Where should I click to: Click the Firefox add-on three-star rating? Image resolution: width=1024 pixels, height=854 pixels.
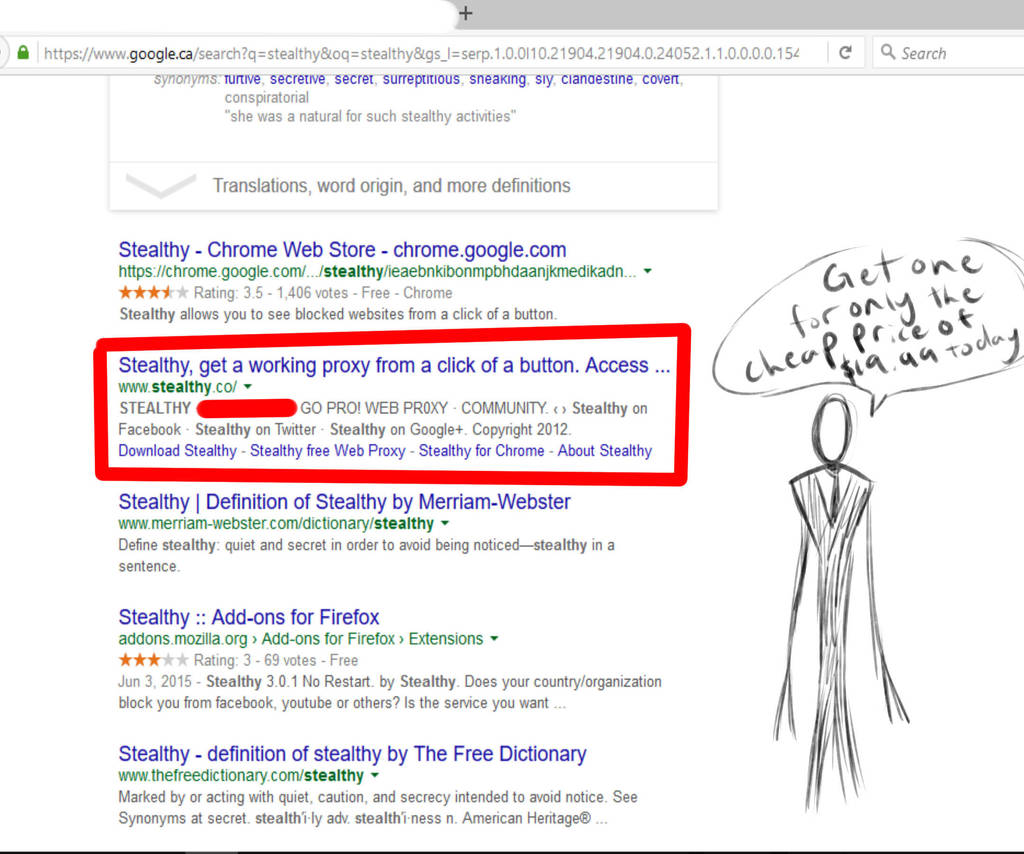[153, 659]
